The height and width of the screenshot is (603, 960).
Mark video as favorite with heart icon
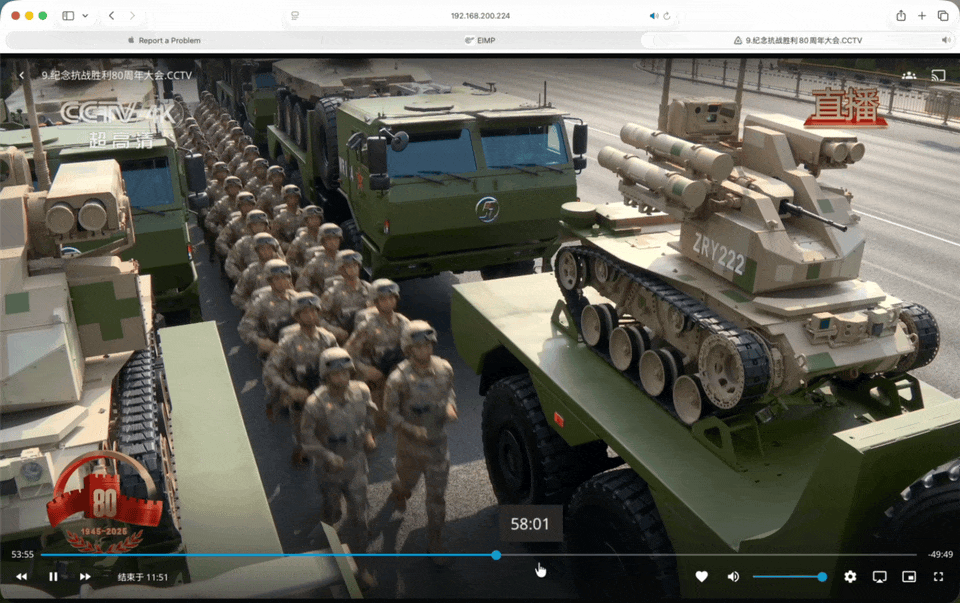[702, 577]
